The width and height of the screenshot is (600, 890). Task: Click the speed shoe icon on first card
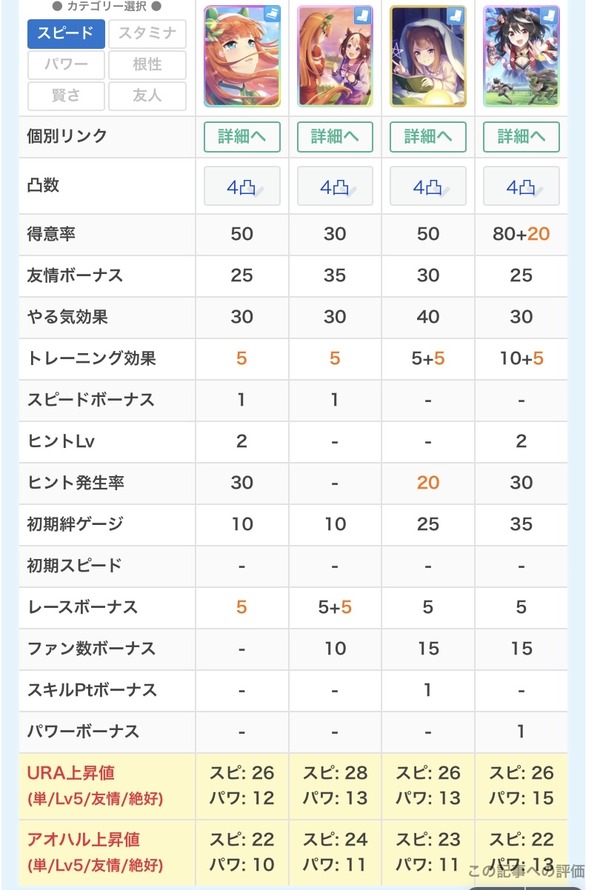coord(272,14)
